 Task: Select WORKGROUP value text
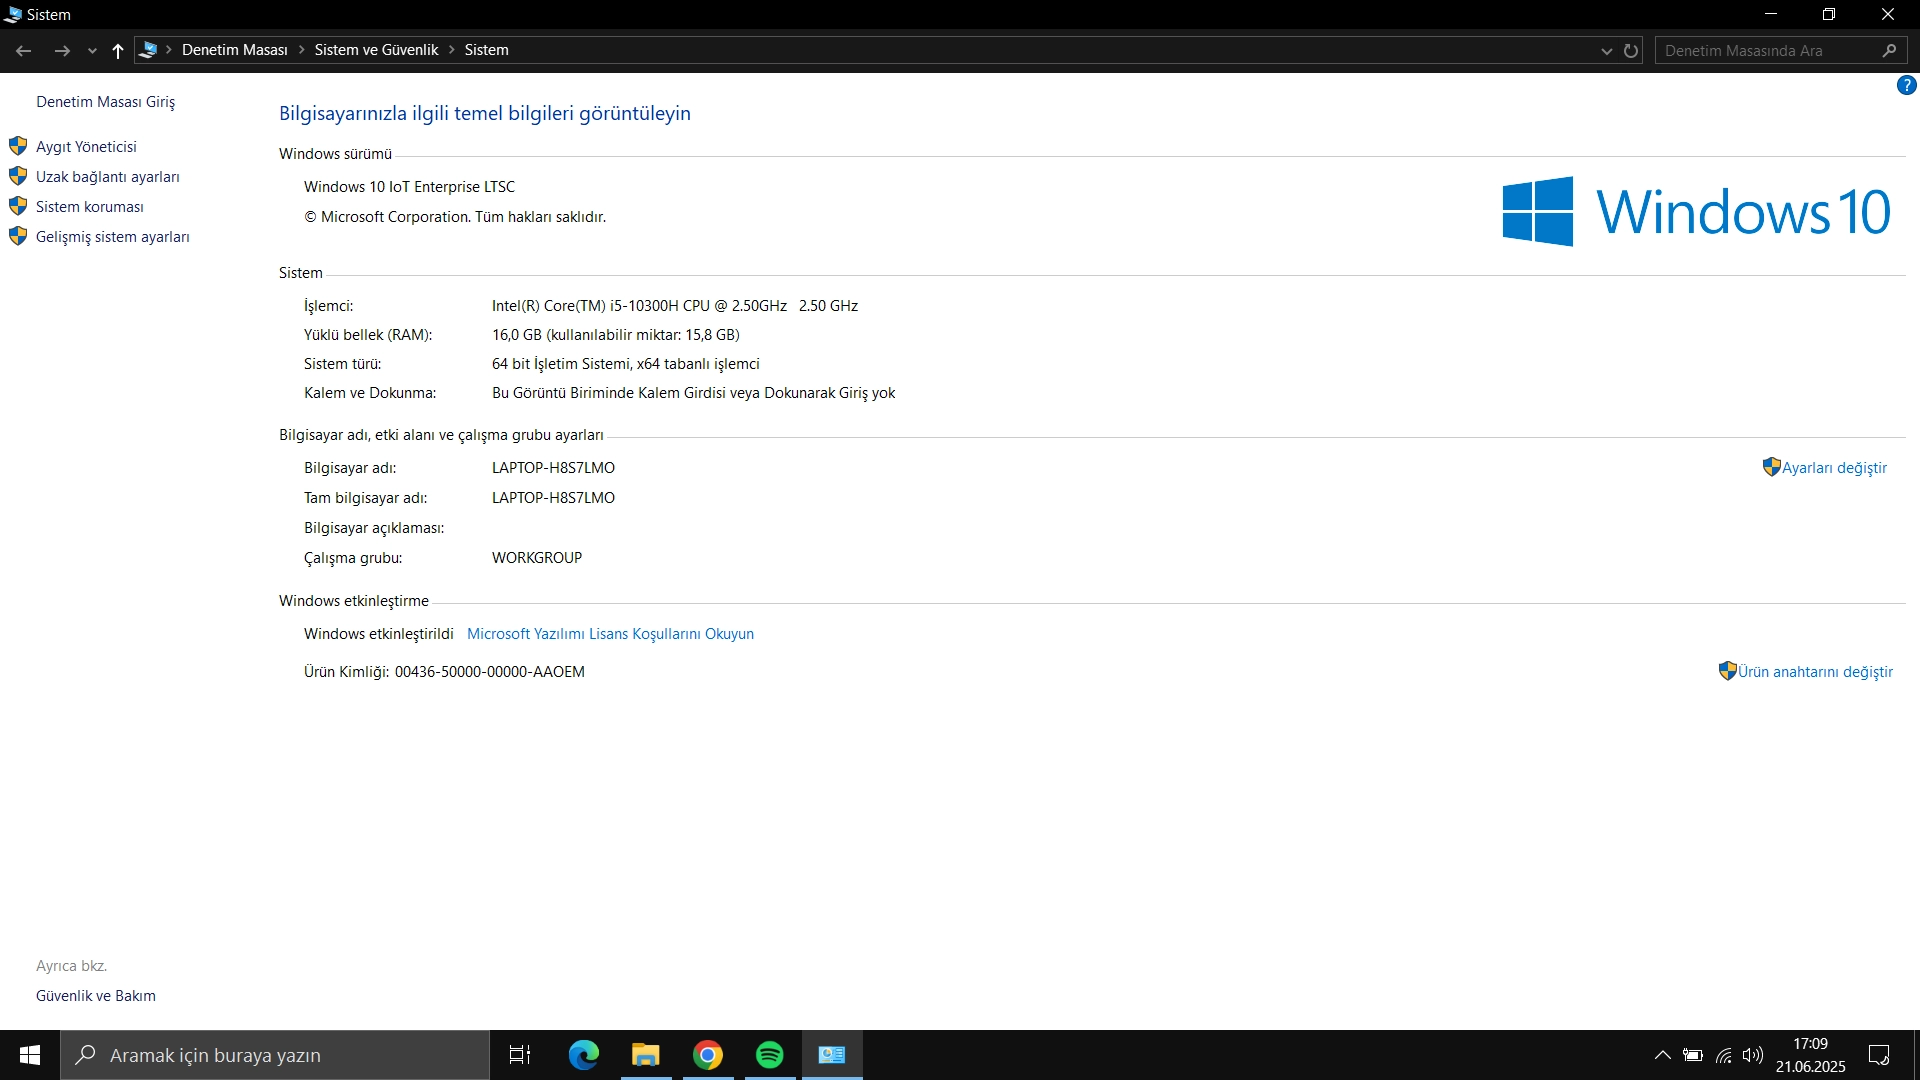point(537,558)
